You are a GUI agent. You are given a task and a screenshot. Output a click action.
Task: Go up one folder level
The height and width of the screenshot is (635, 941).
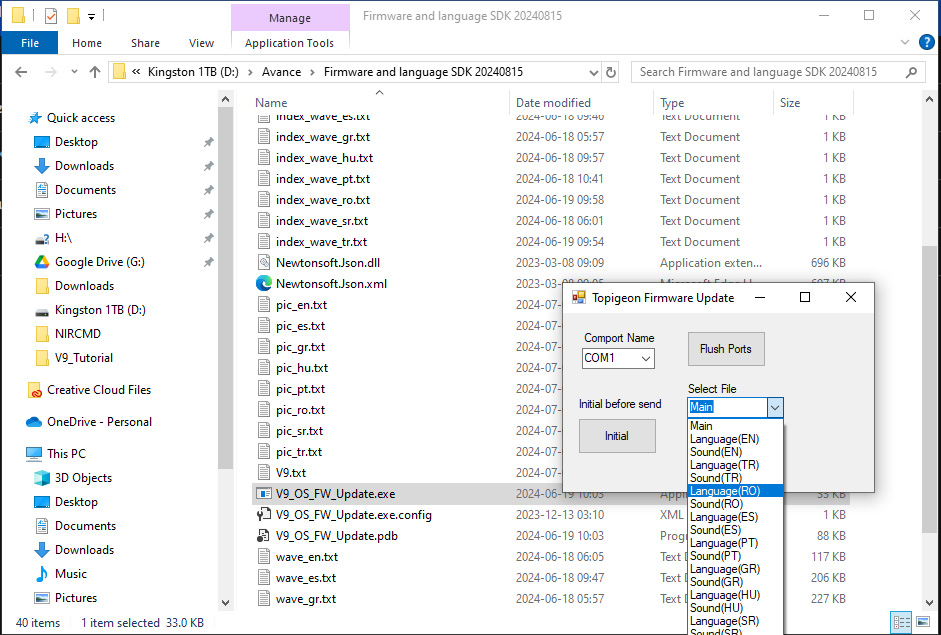click(95, 72)
